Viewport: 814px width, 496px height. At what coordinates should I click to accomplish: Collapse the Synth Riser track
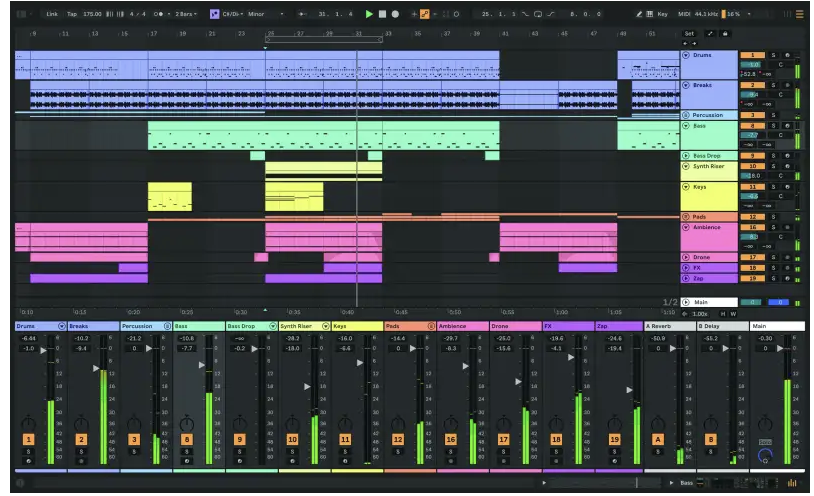point(686,166)
